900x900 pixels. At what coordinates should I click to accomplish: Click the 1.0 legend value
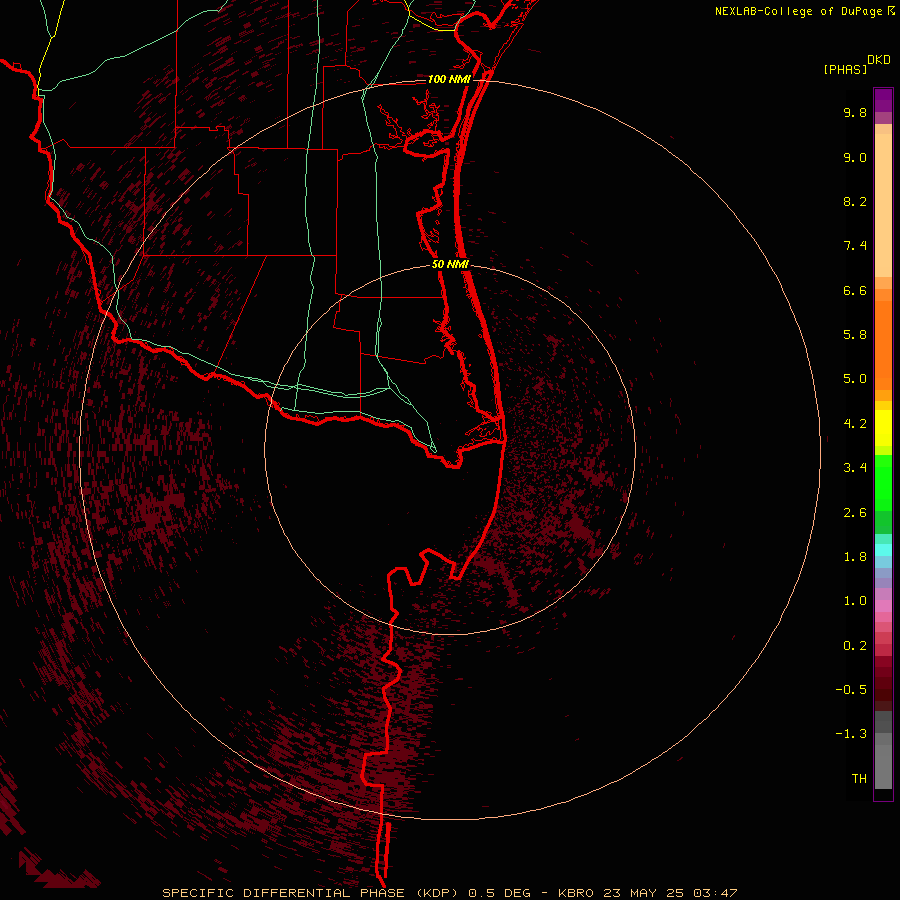(x=855, y=601)
